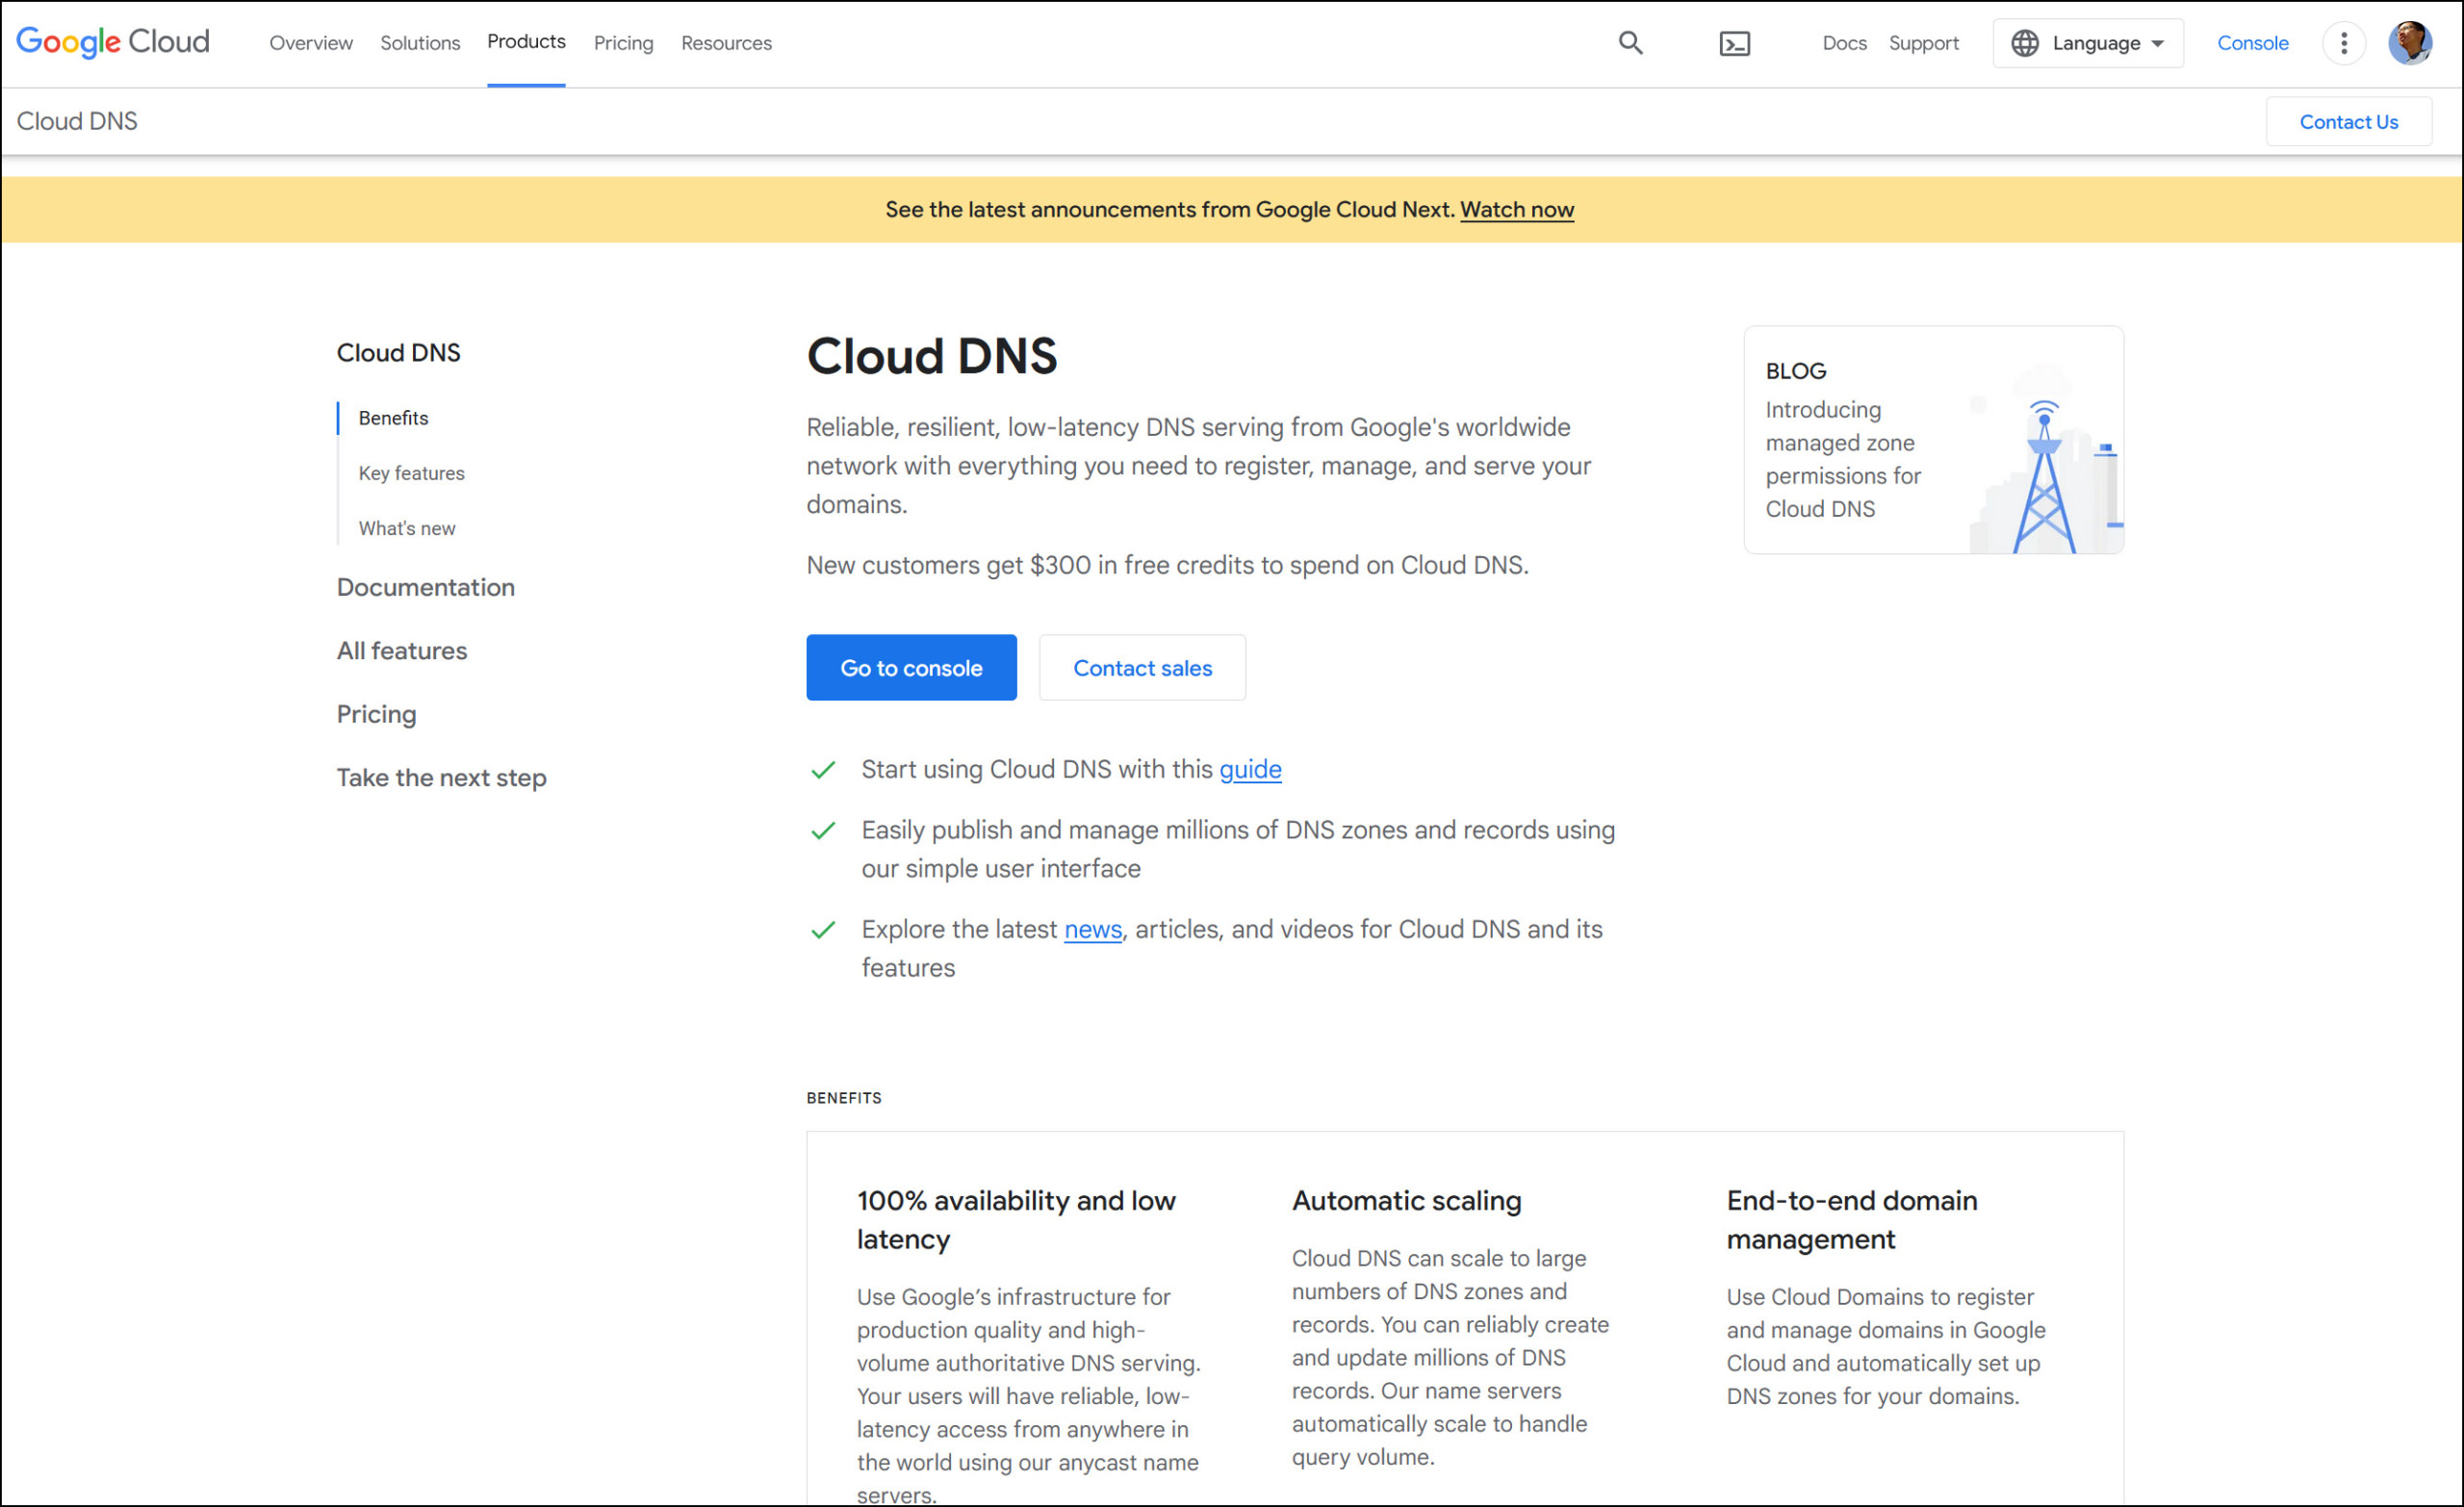The image size is (2464, 1507).
Task: Open the Solutions navigation menu
Action: (419, 43)
